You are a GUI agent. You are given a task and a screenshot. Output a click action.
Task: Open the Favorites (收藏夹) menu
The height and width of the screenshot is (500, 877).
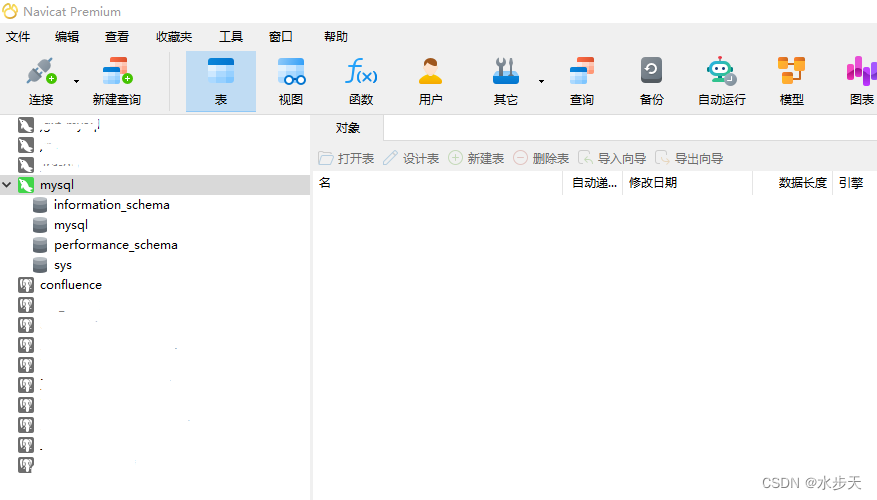coord(174,37)
